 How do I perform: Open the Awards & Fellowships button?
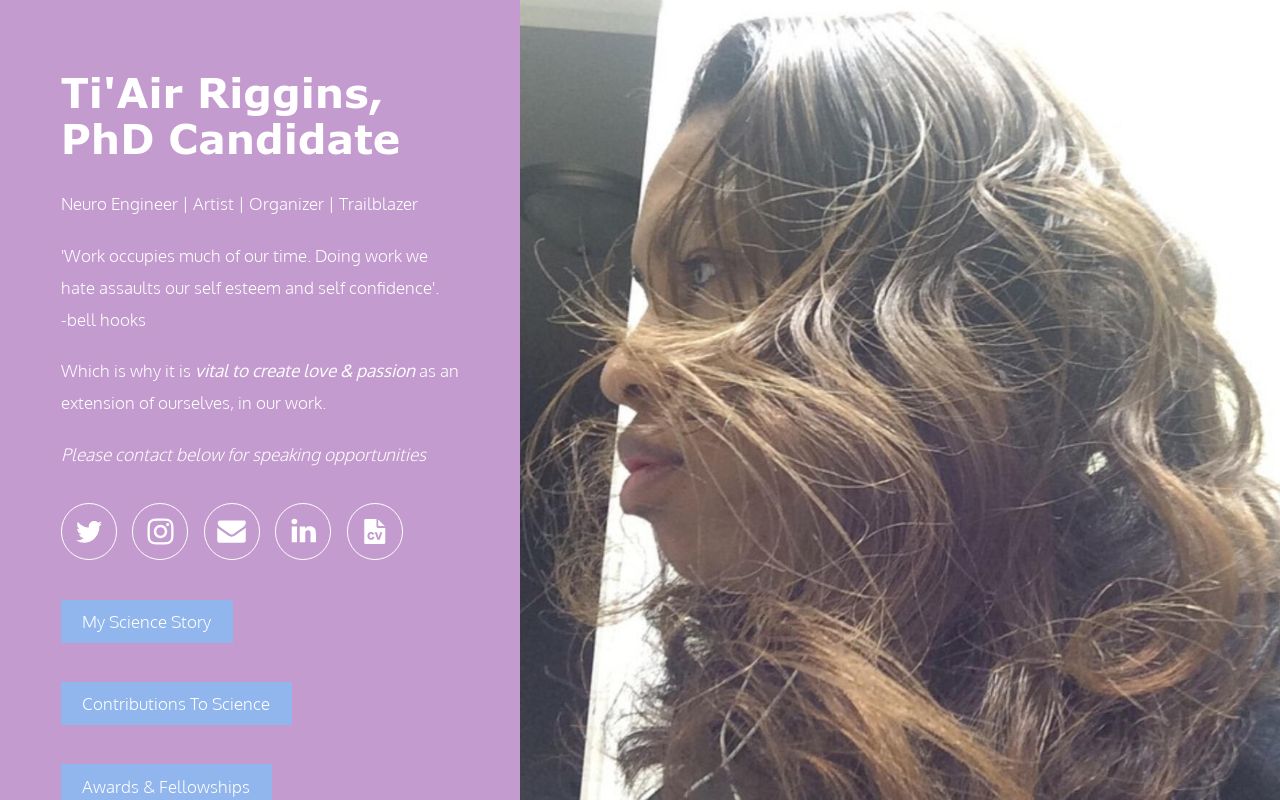coord(166,785)
